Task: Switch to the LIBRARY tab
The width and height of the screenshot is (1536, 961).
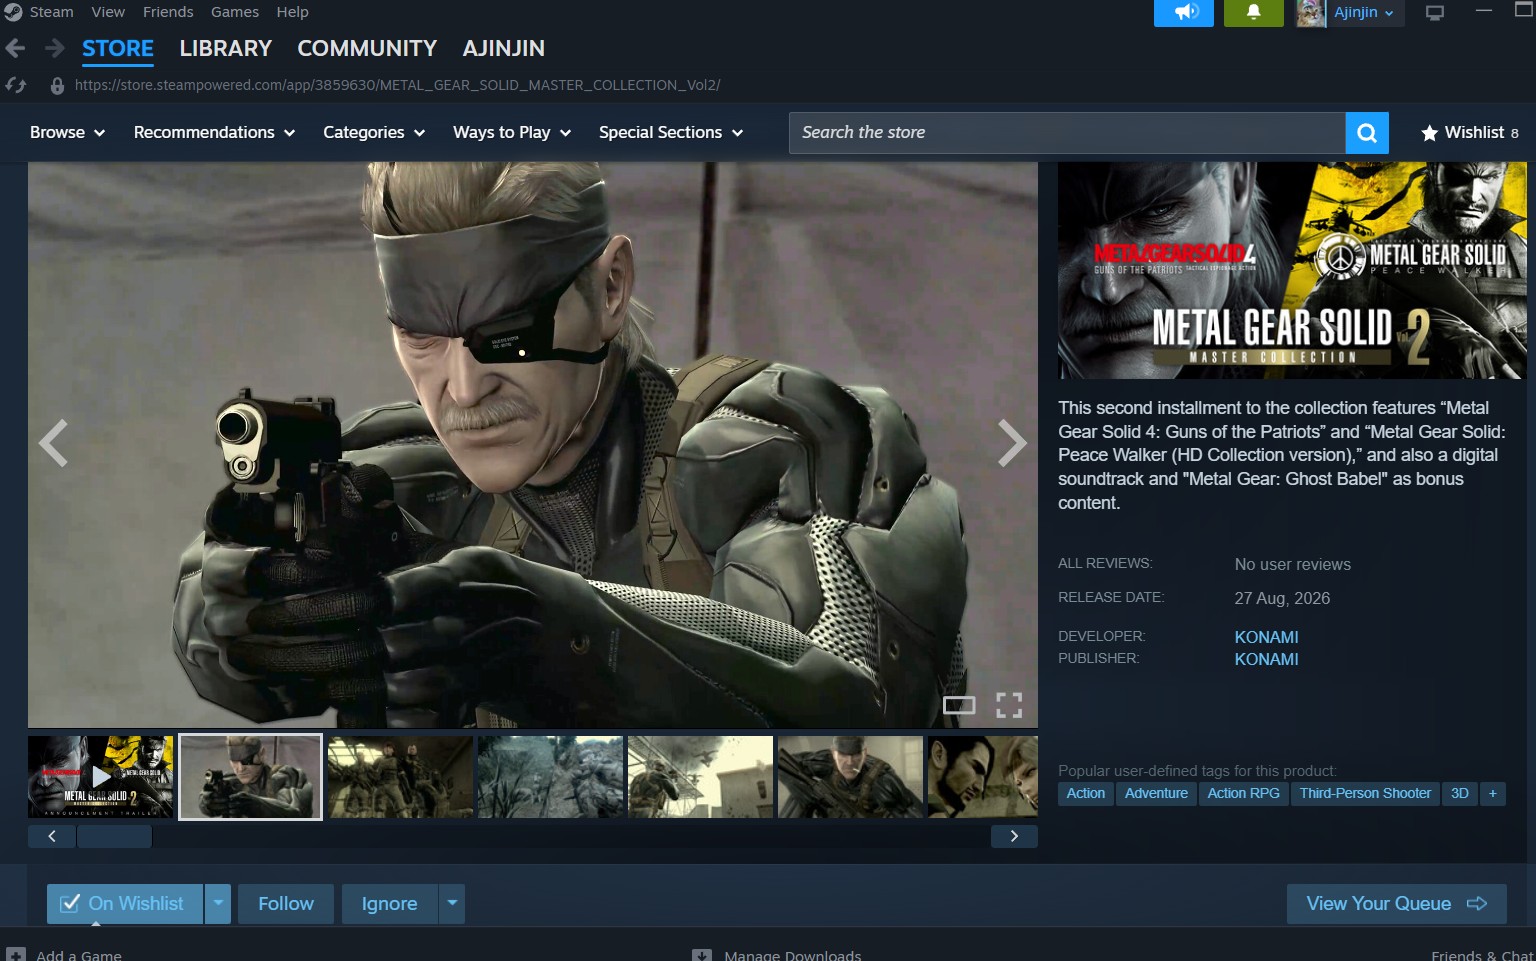Action: (226, 49)
